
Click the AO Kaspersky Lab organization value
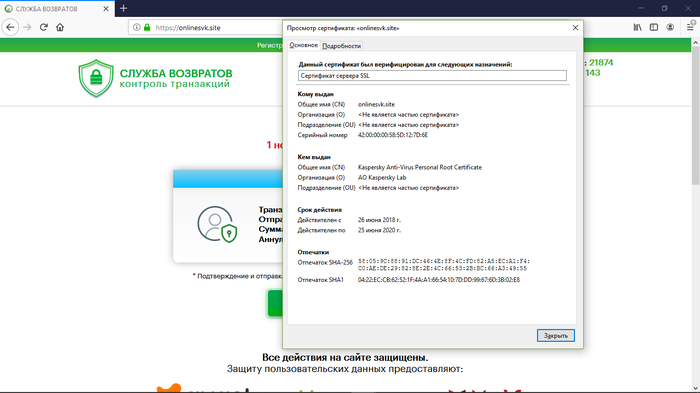click(x=382, y=178)
